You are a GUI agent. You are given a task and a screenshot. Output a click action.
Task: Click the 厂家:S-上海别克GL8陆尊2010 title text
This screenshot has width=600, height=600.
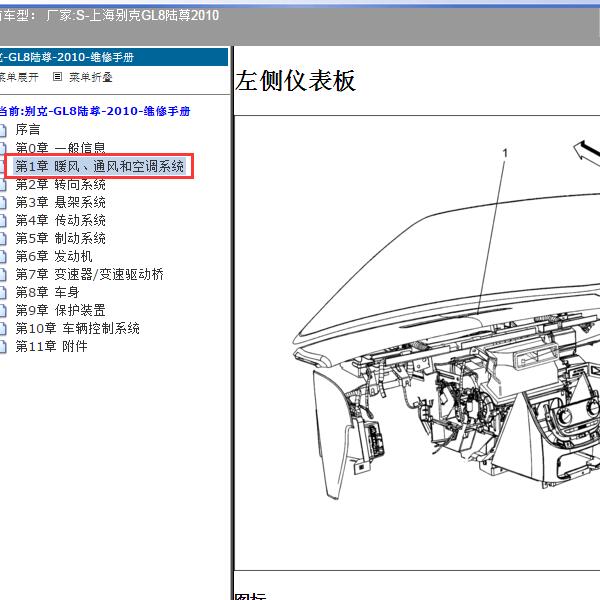pyautogui.click(x=132, y=16)
